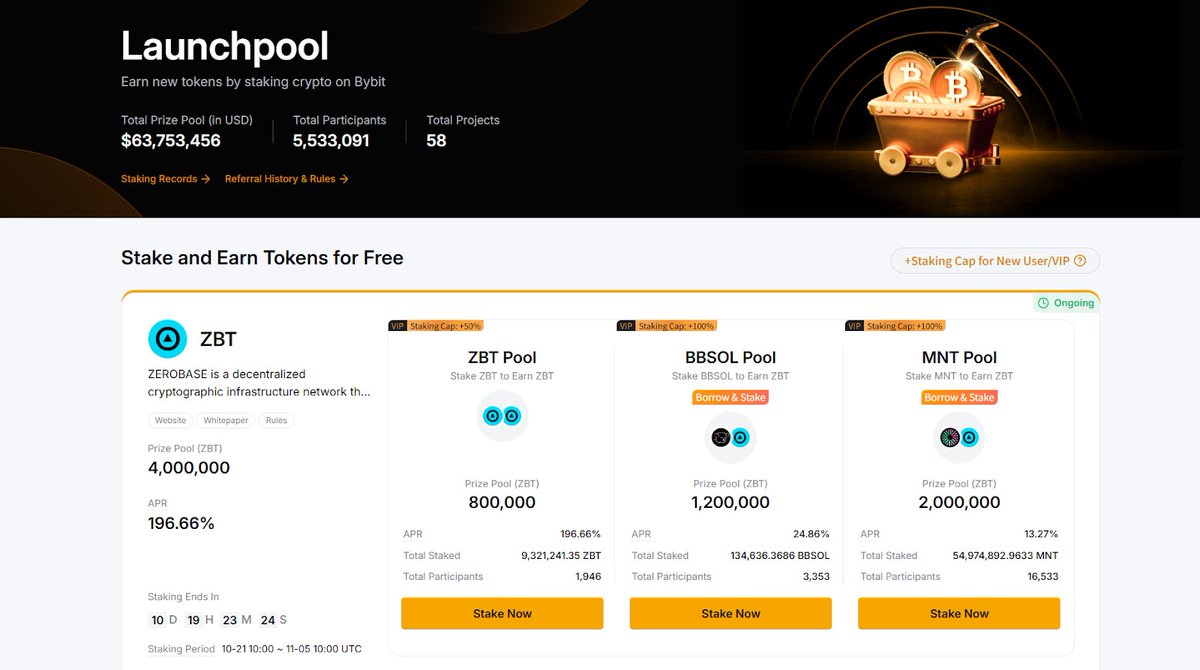Open the ZBT Whitepaper tag
This screenshot has width=1200, height=670.
(225, 421)
